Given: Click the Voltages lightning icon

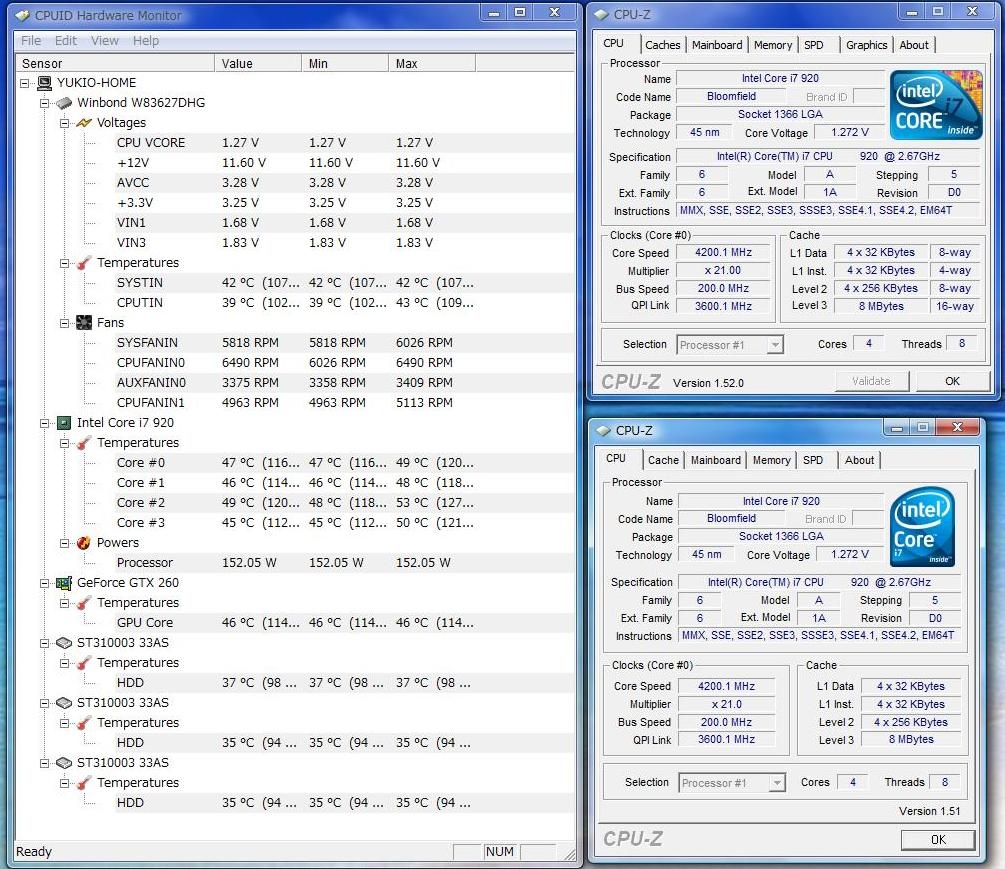Looking at the screenshot, I should click(x=84, y=122).
